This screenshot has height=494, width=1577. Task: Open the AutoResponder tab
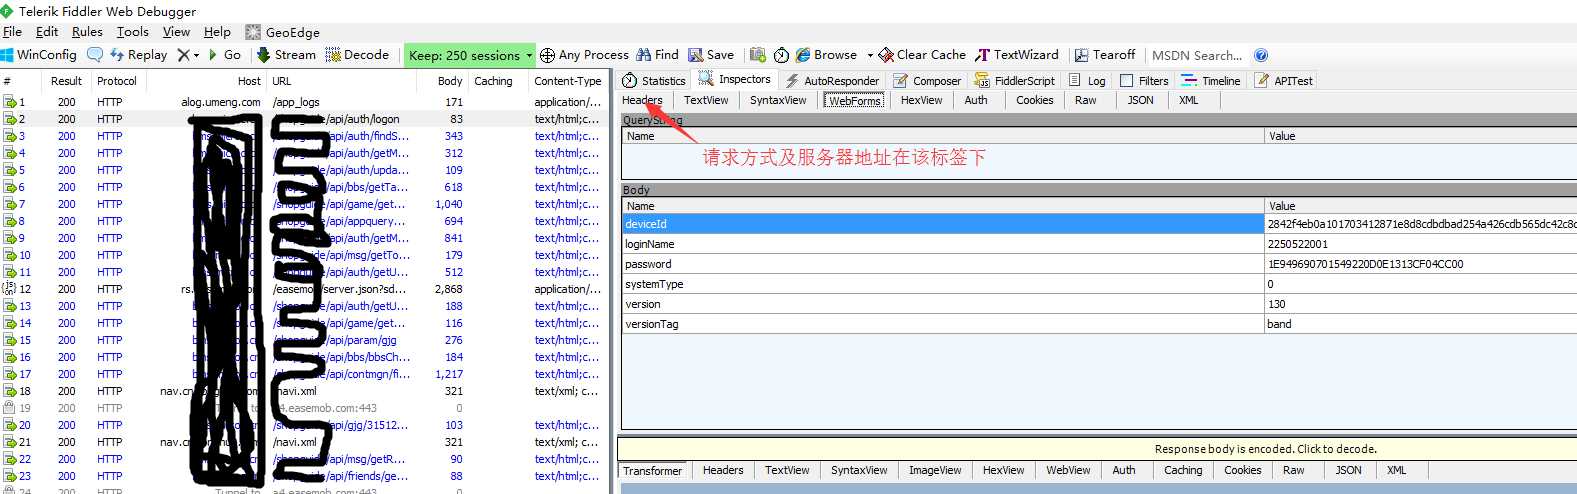pyautogui.click(x=832, y=80)
